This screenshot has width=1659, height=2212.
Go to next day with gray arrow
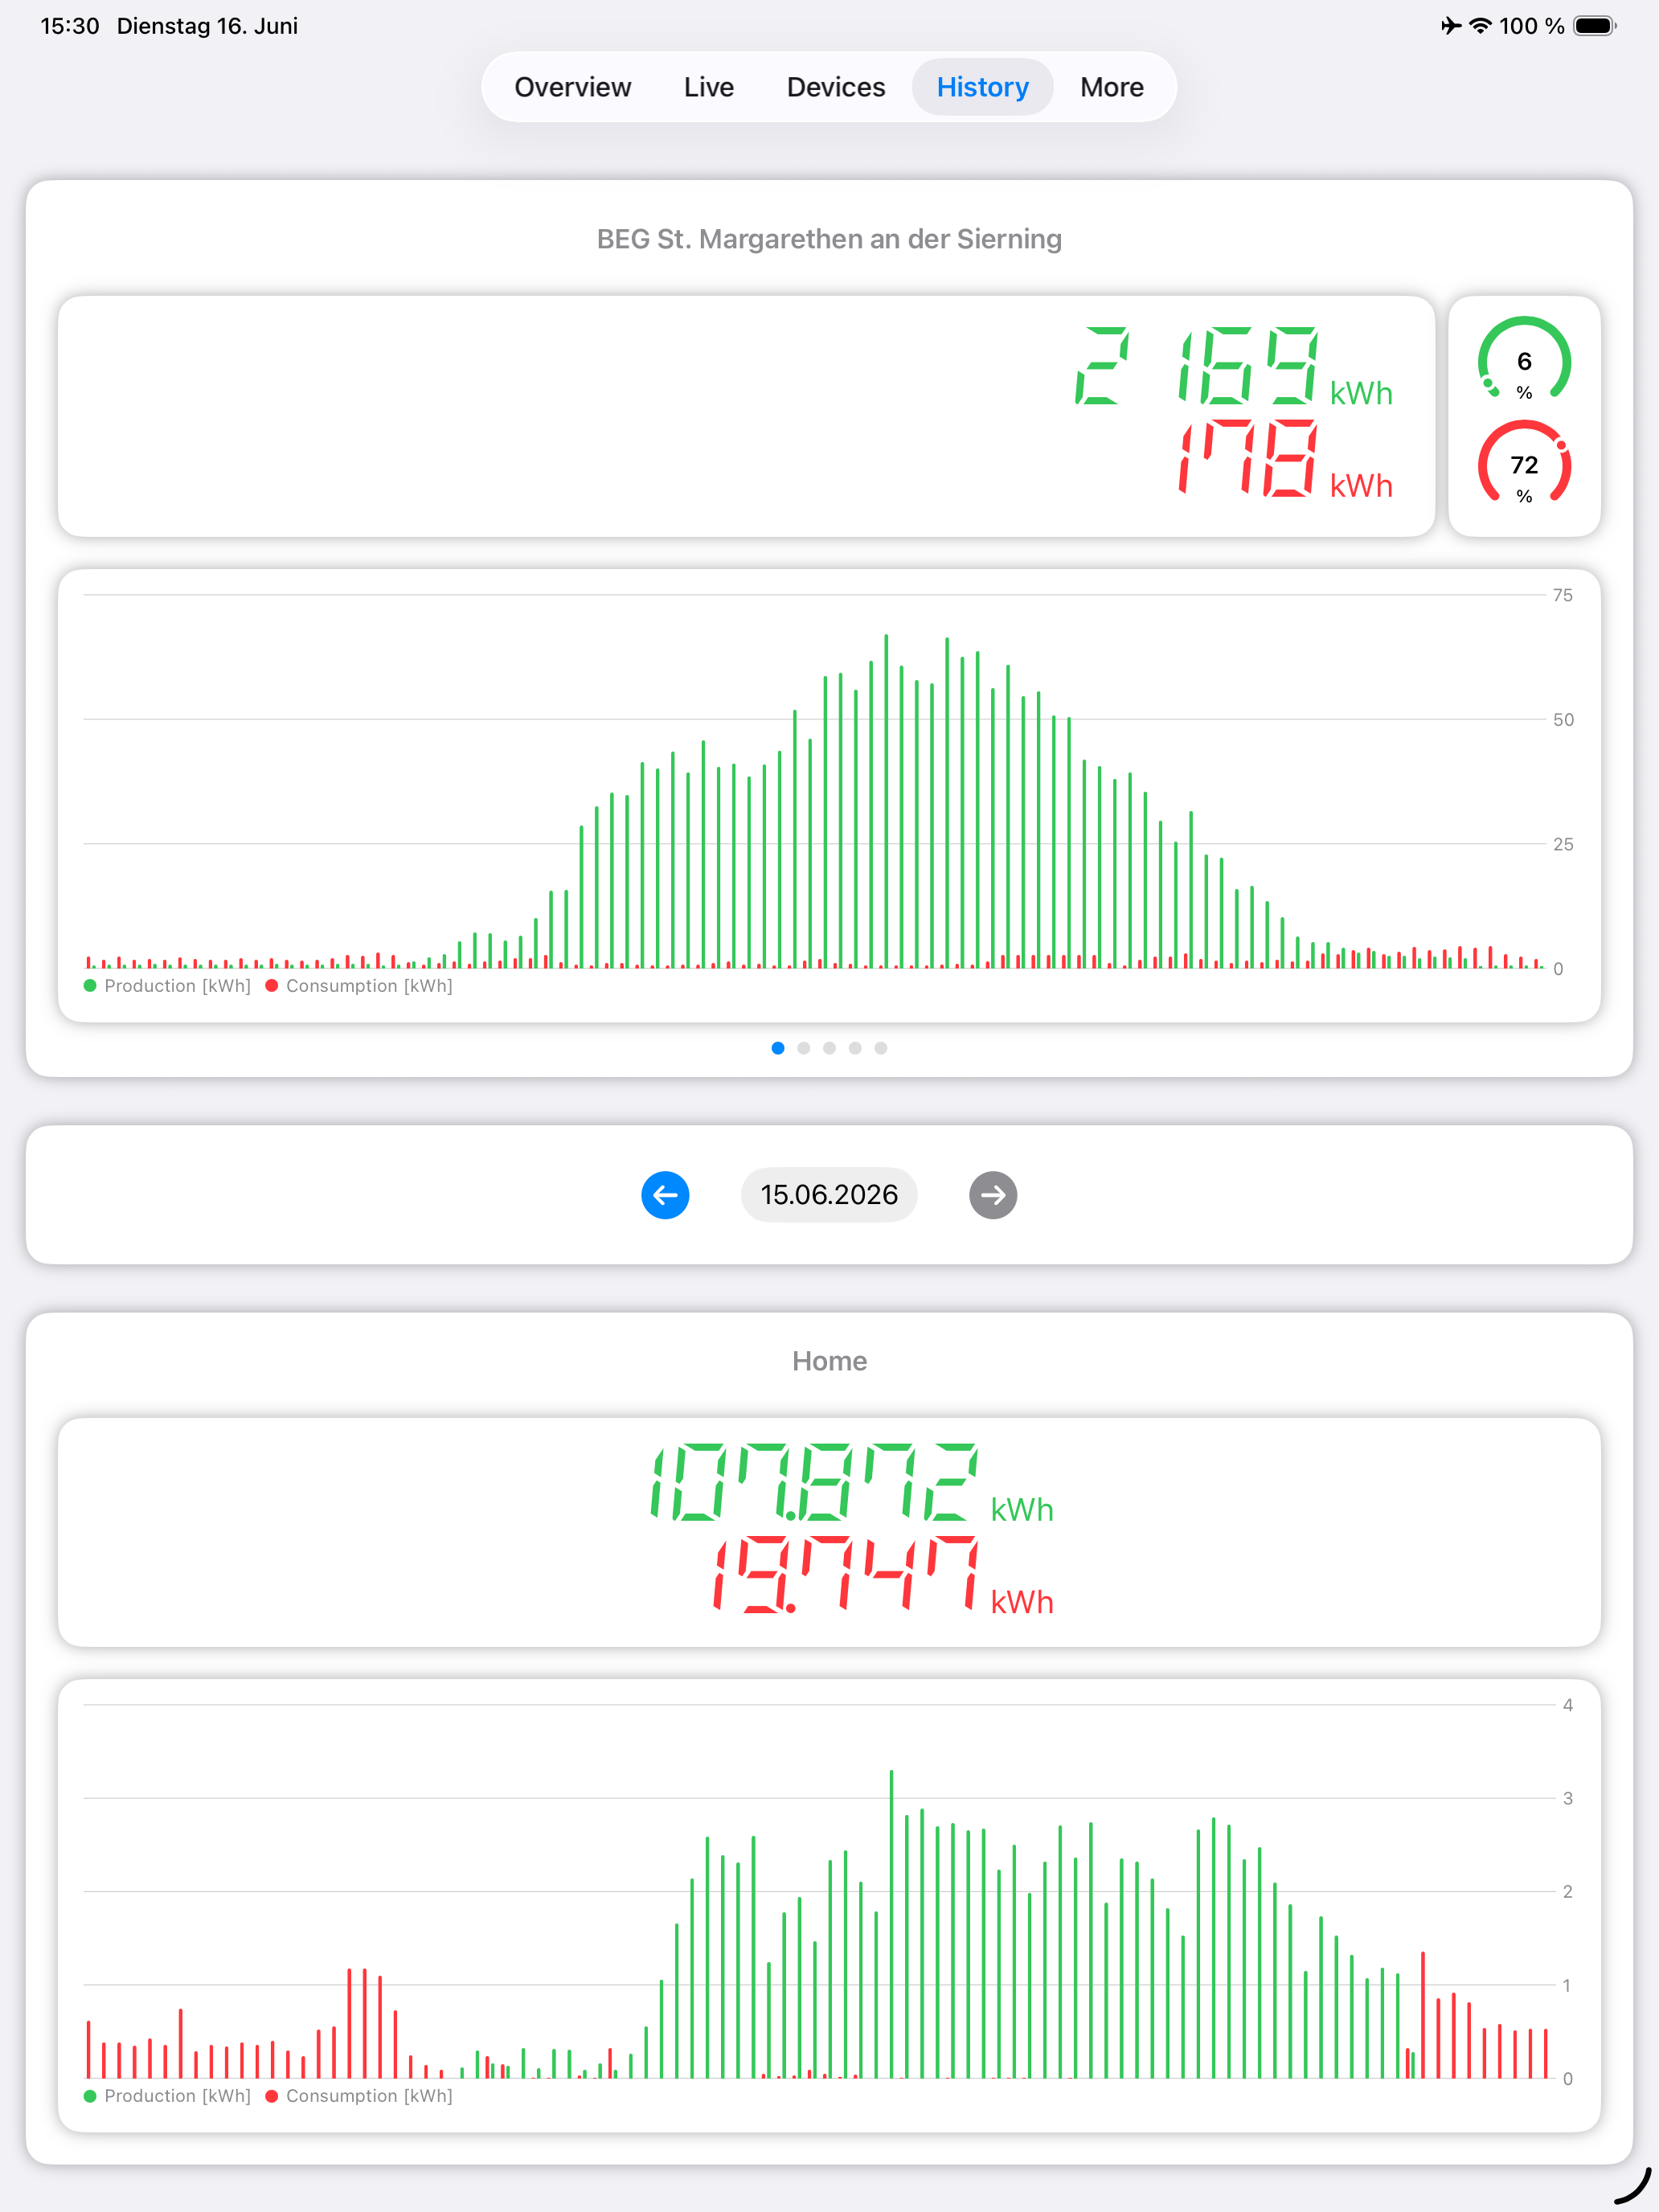click(x=993, y=1195)
